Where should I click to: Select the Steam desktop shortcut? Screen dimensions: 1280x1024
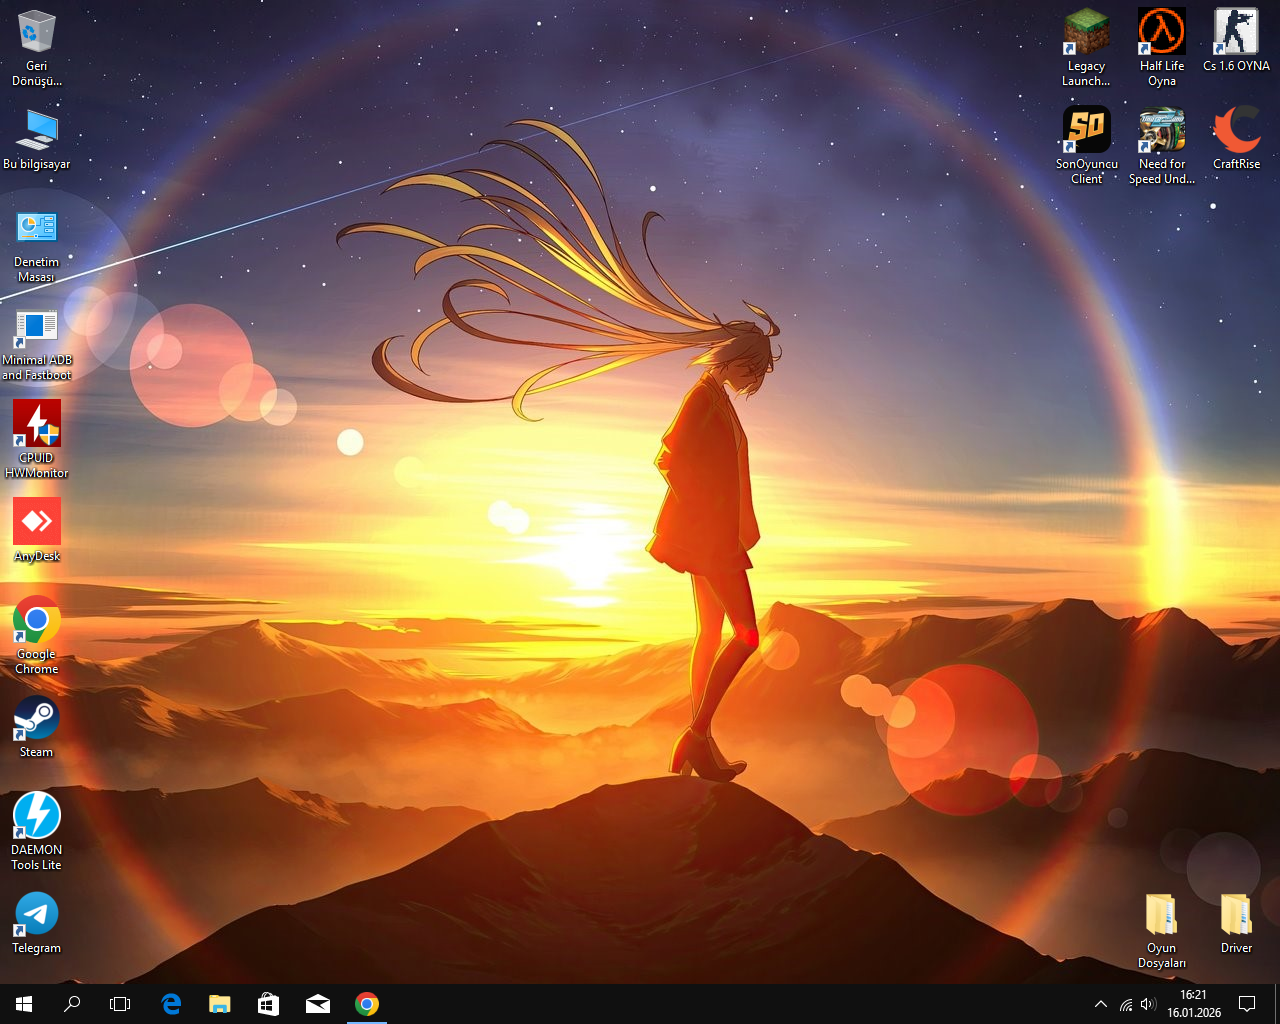(37, 727)
